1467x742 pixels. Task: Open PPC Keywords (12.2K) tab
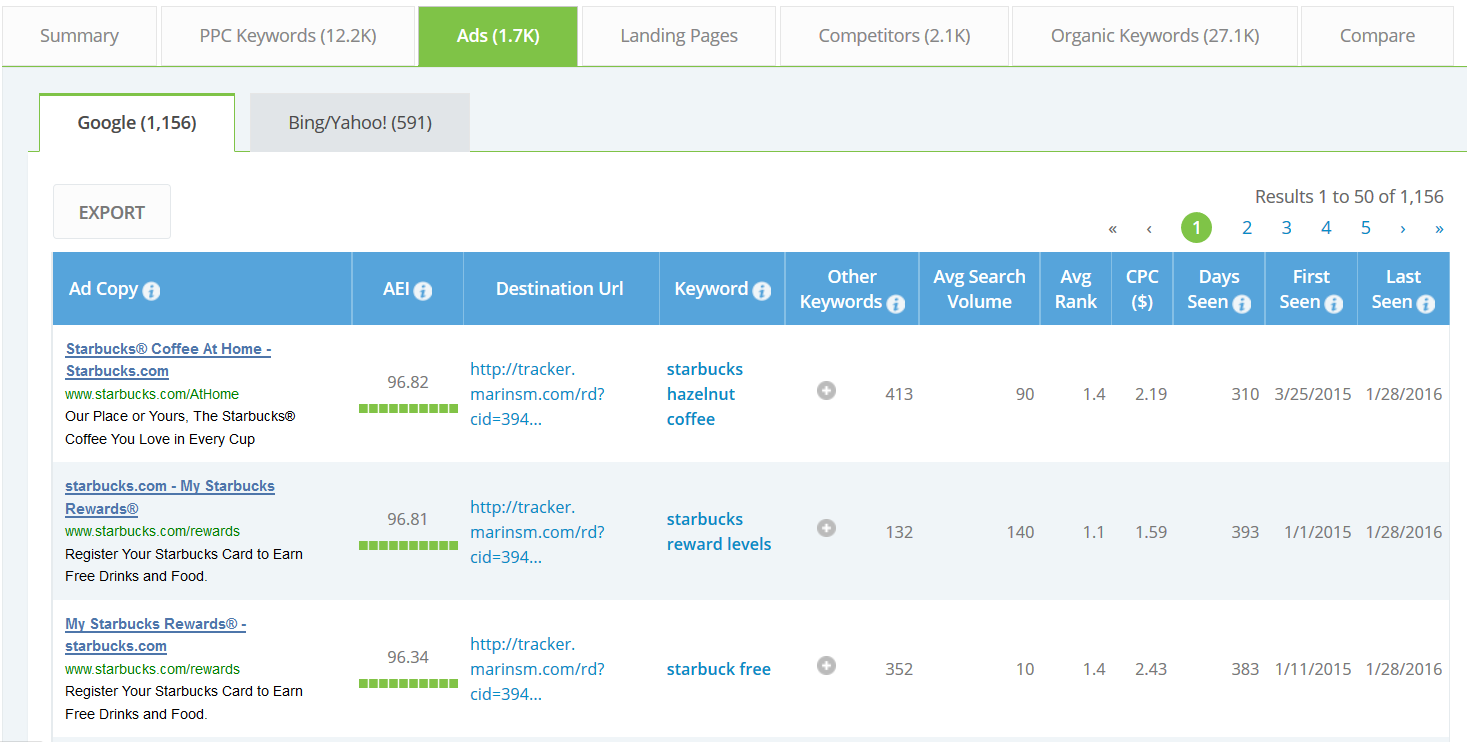pos(288,36)
